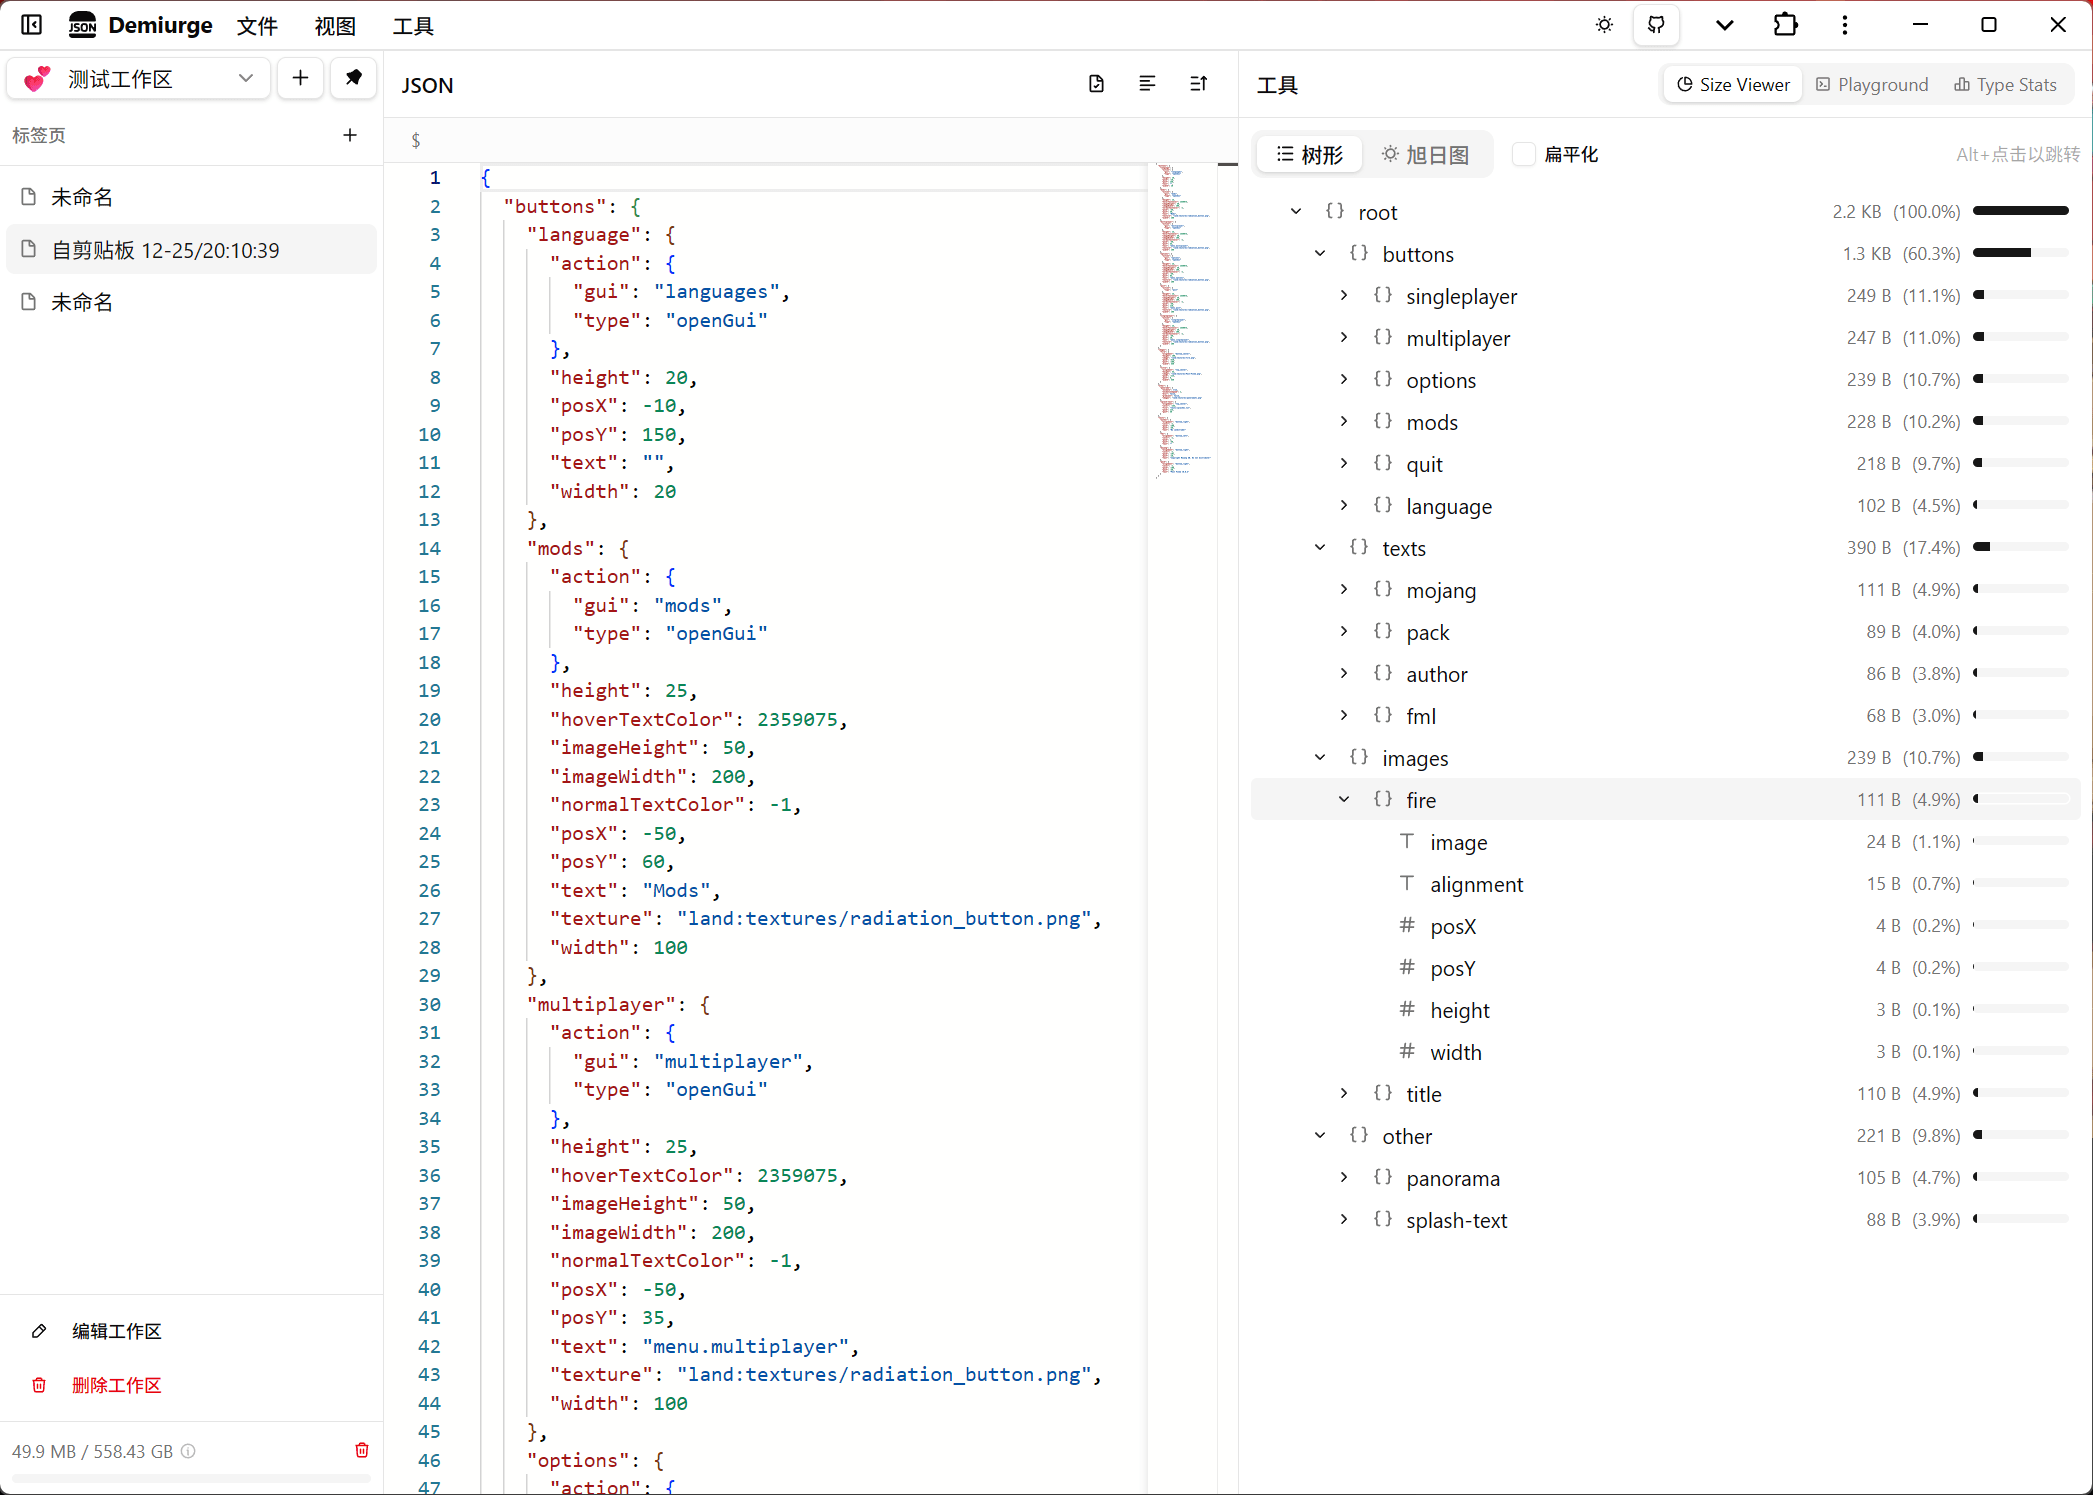Click the puzzle-piece extensions icon
The width and height of the screenshot is (2093, 1495).
pyautogui.click(x=1785, y=25)
